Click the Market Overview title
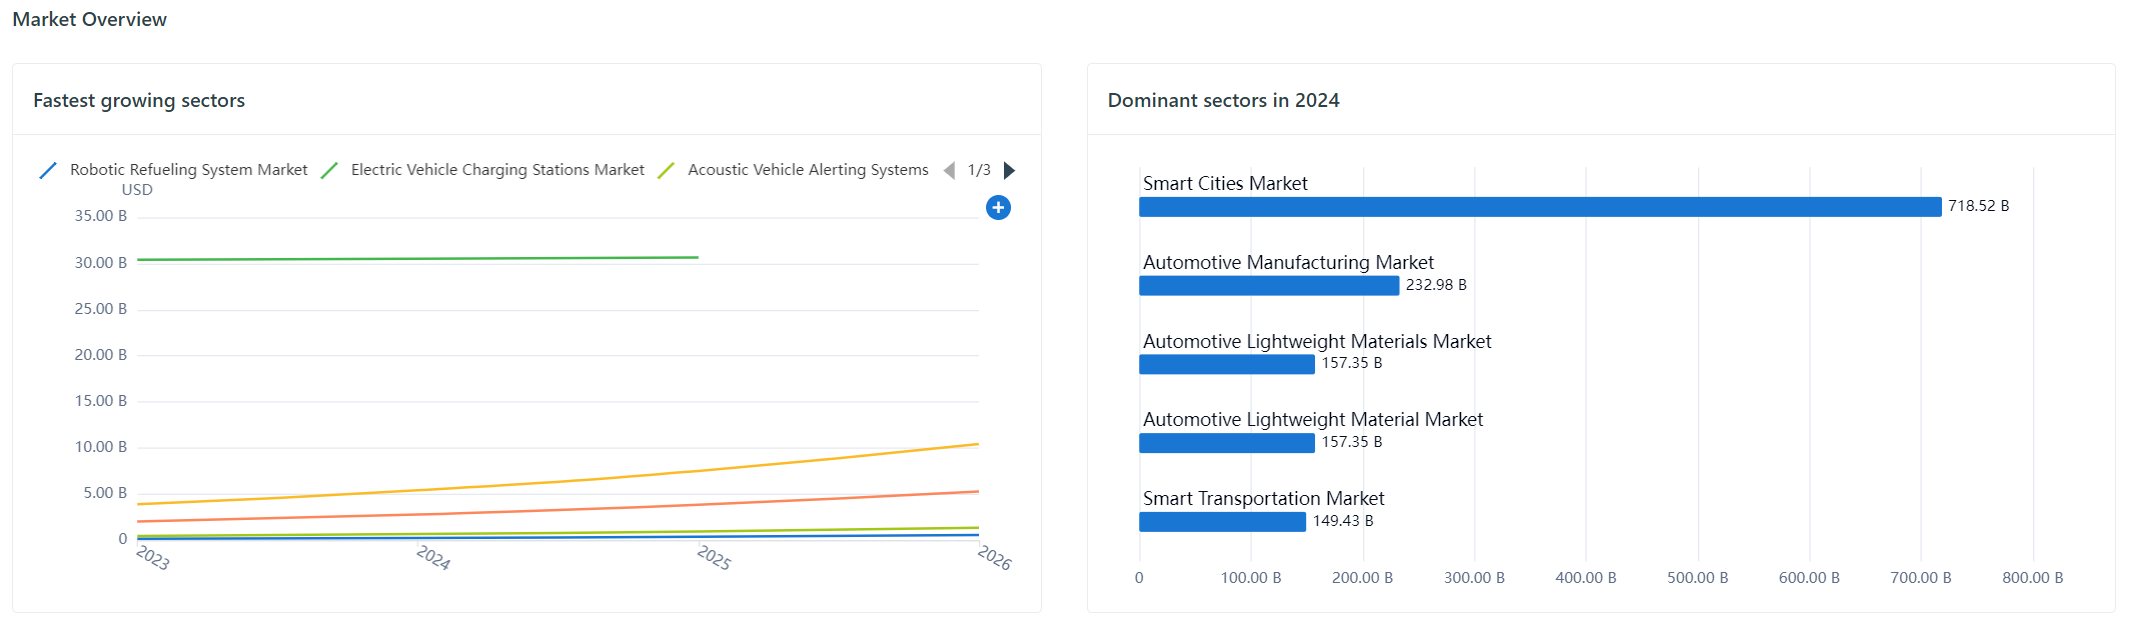Image resolution: width=2130 pixels, height=630 pixels. [90, 19]
